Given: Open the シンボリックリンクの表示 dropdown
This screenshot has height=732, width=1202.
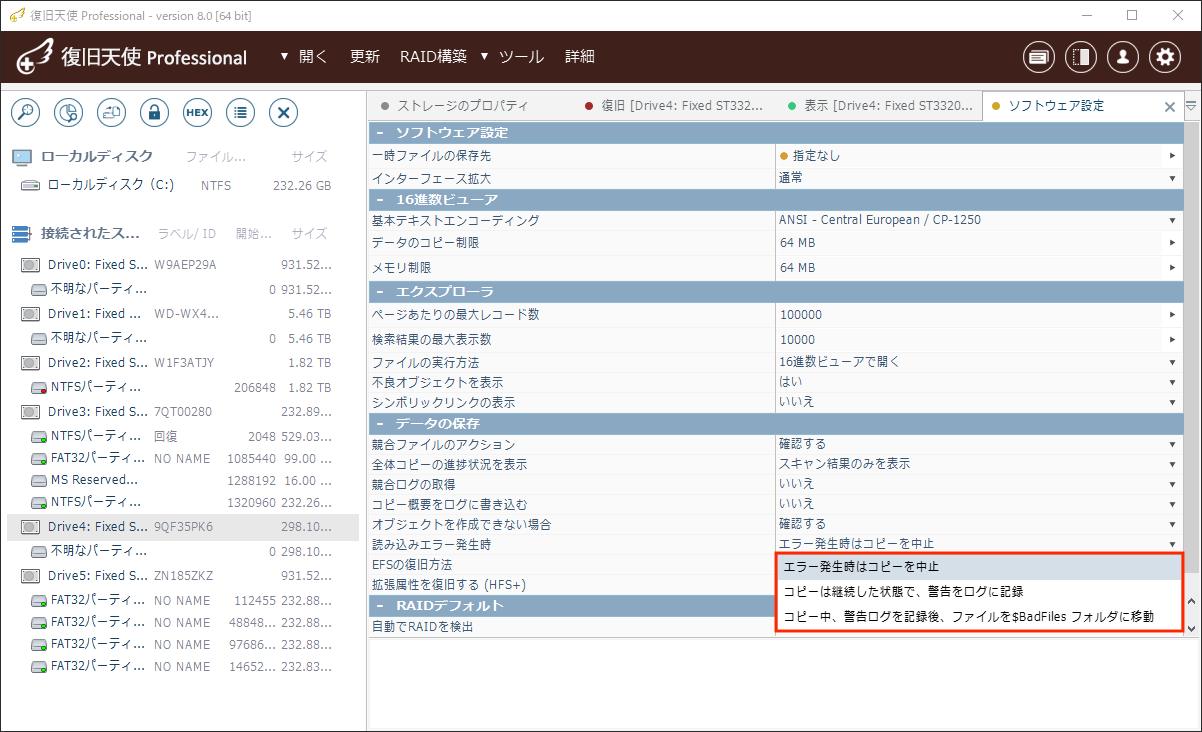Looking at the screenshot, I should (x=1172, y=402).
